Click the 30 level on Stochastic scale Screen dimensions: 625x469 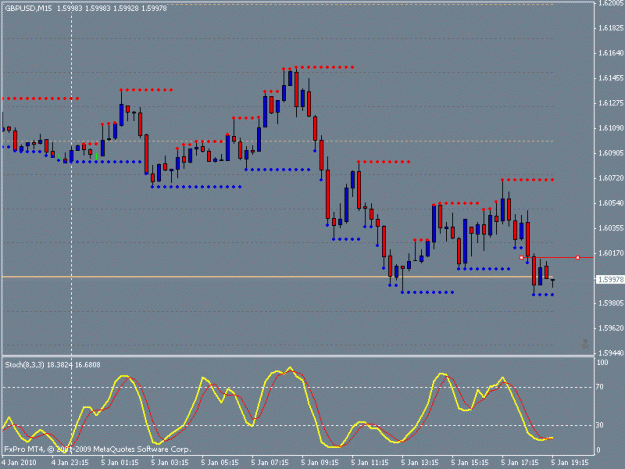pyautogui.click(x=600, y=426)
